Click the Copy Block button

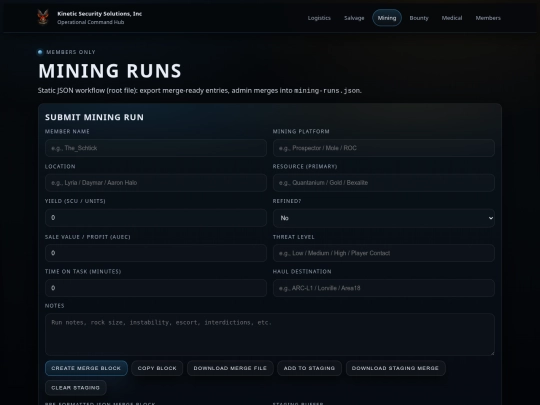(x=157, y=368)
